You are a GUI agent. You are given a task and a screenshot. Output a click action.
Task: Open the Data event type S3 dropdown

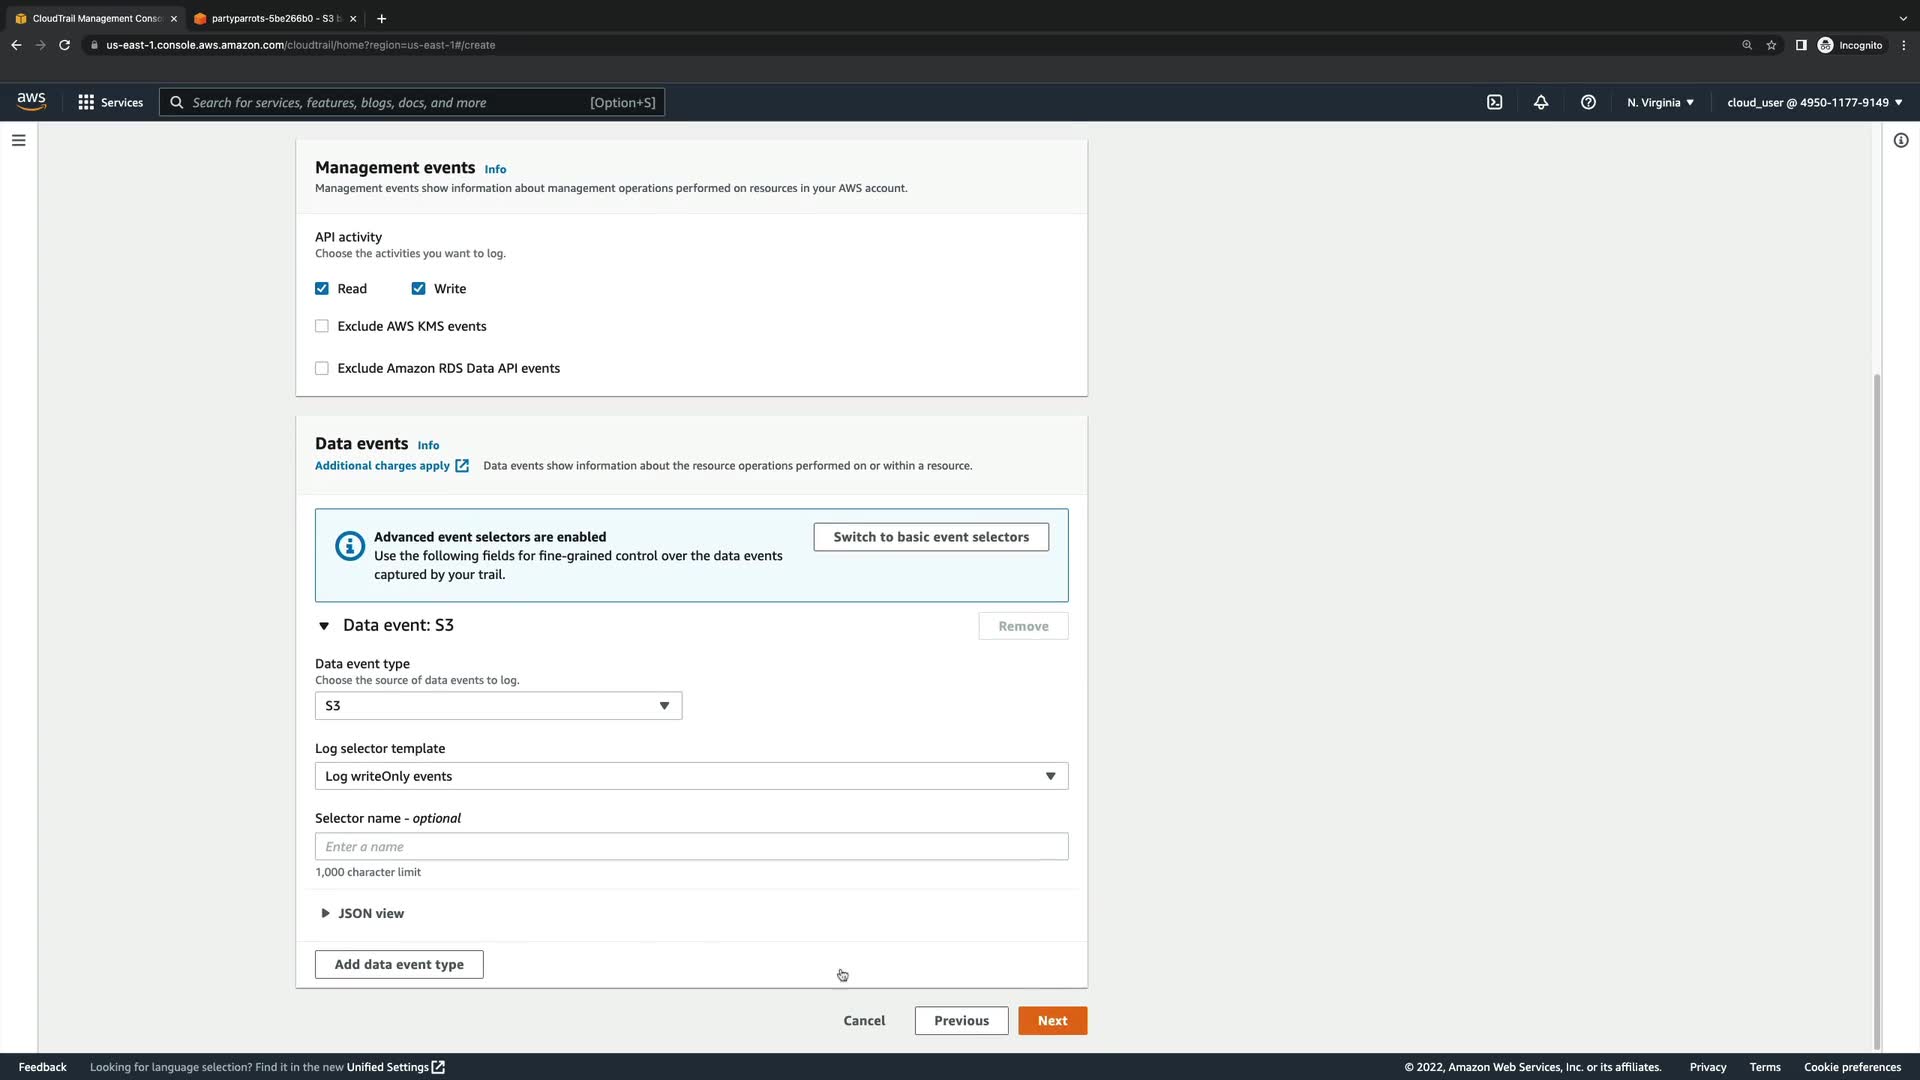(x=498, y=706)
